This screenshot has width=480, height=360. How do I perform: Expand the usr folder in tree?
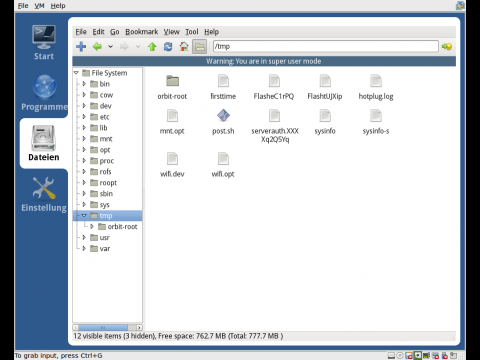click(x=84, y=238)
